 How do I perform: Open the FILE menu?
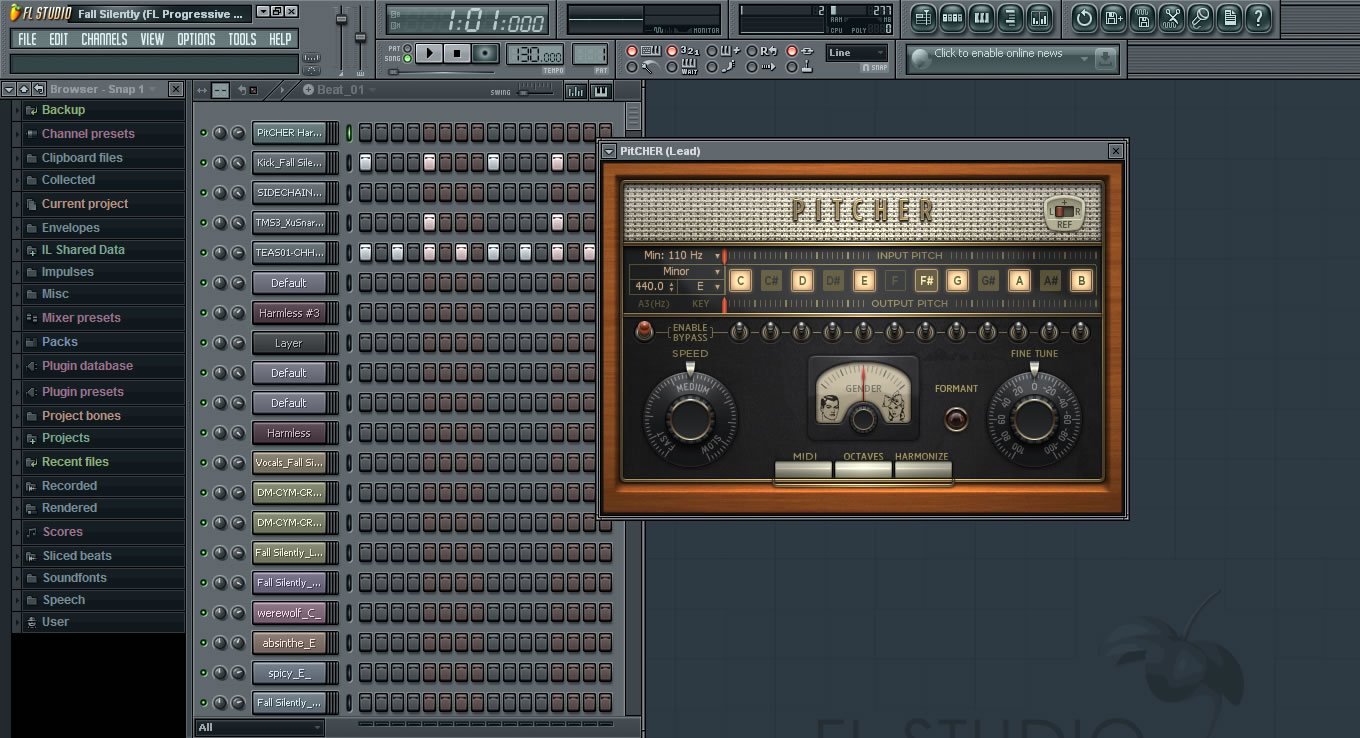[x=27, y=39]
